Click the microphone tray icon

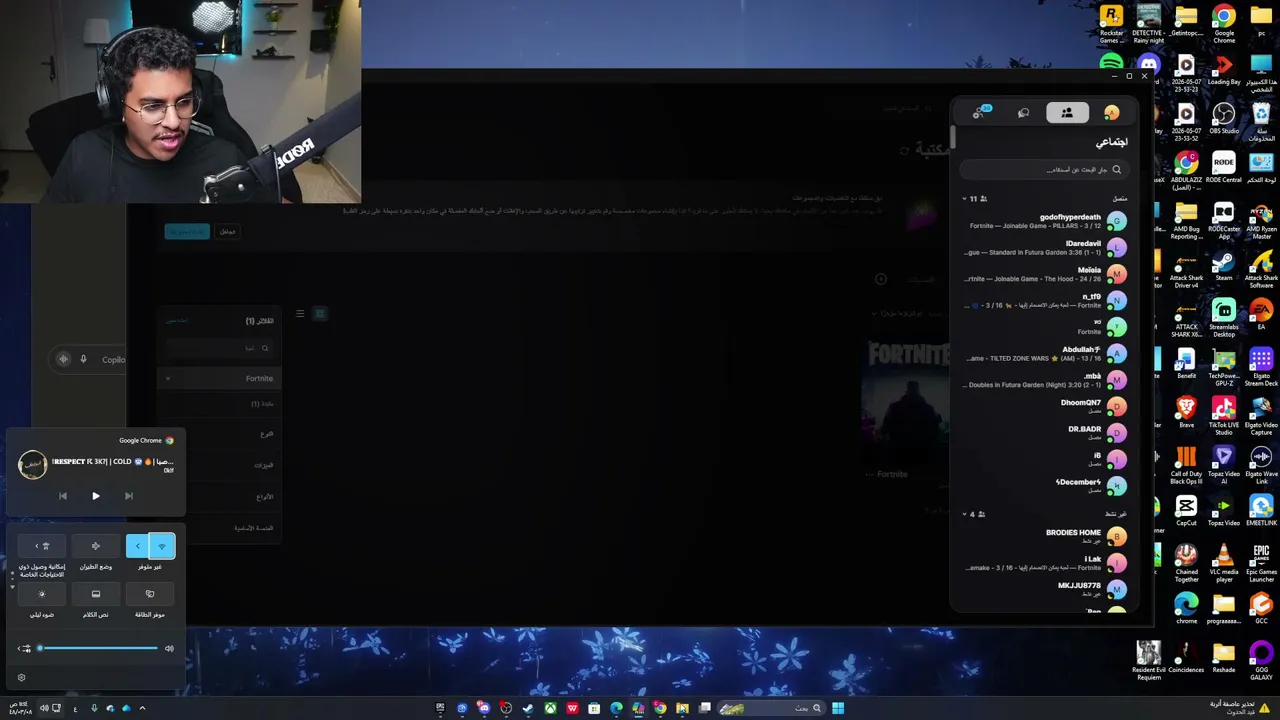pos(94,708)
